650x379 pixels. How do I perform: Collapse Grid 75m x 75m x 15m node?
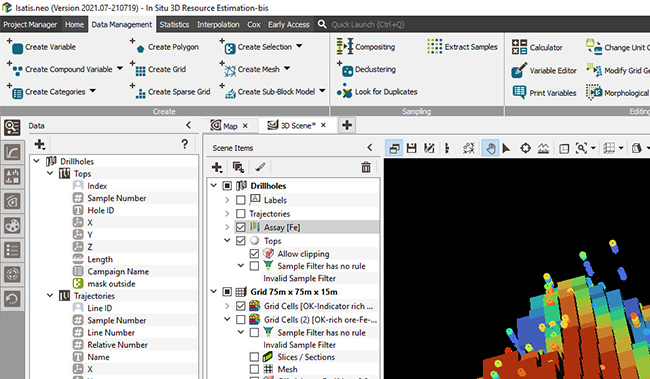point(214,292)
